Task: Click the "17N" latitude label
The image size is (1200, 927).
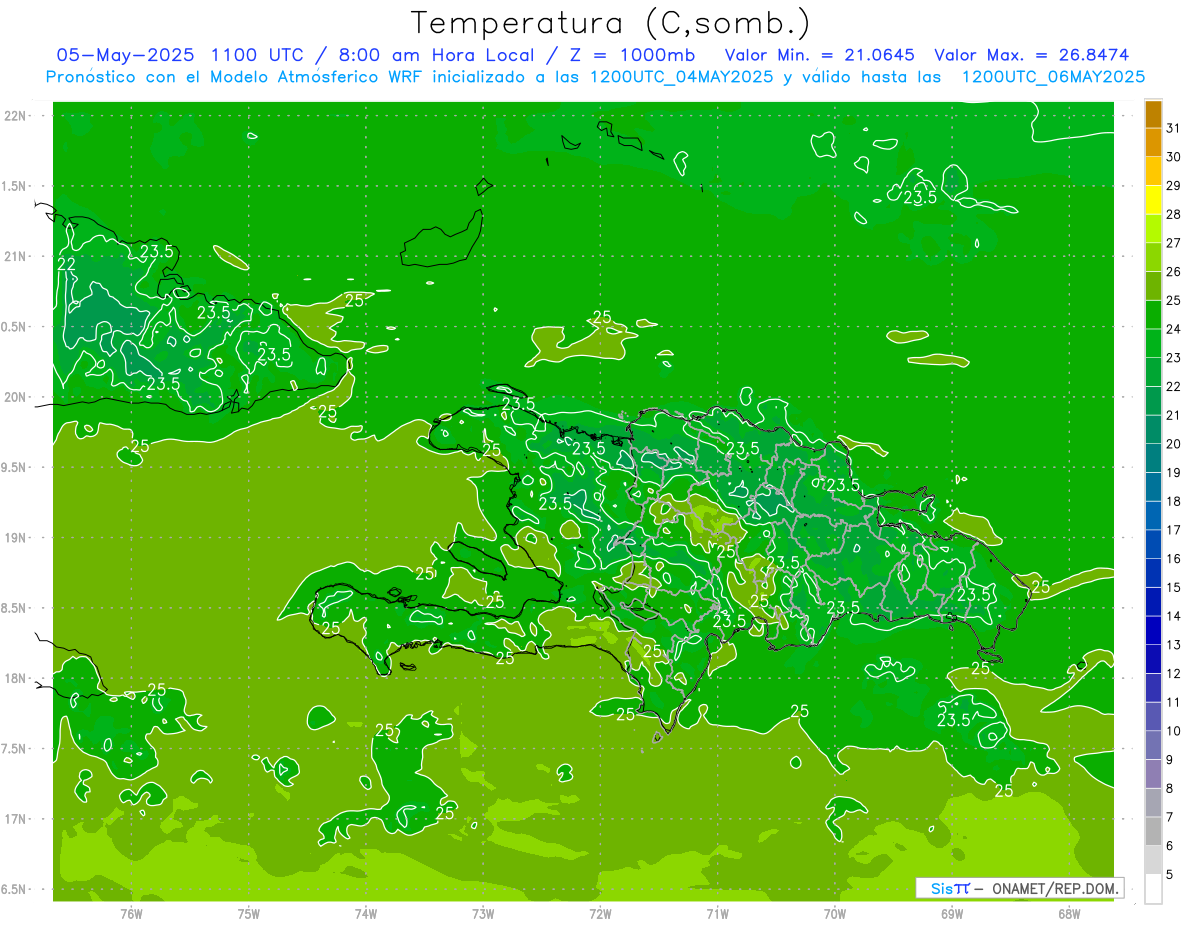Action: click(15, 819)
